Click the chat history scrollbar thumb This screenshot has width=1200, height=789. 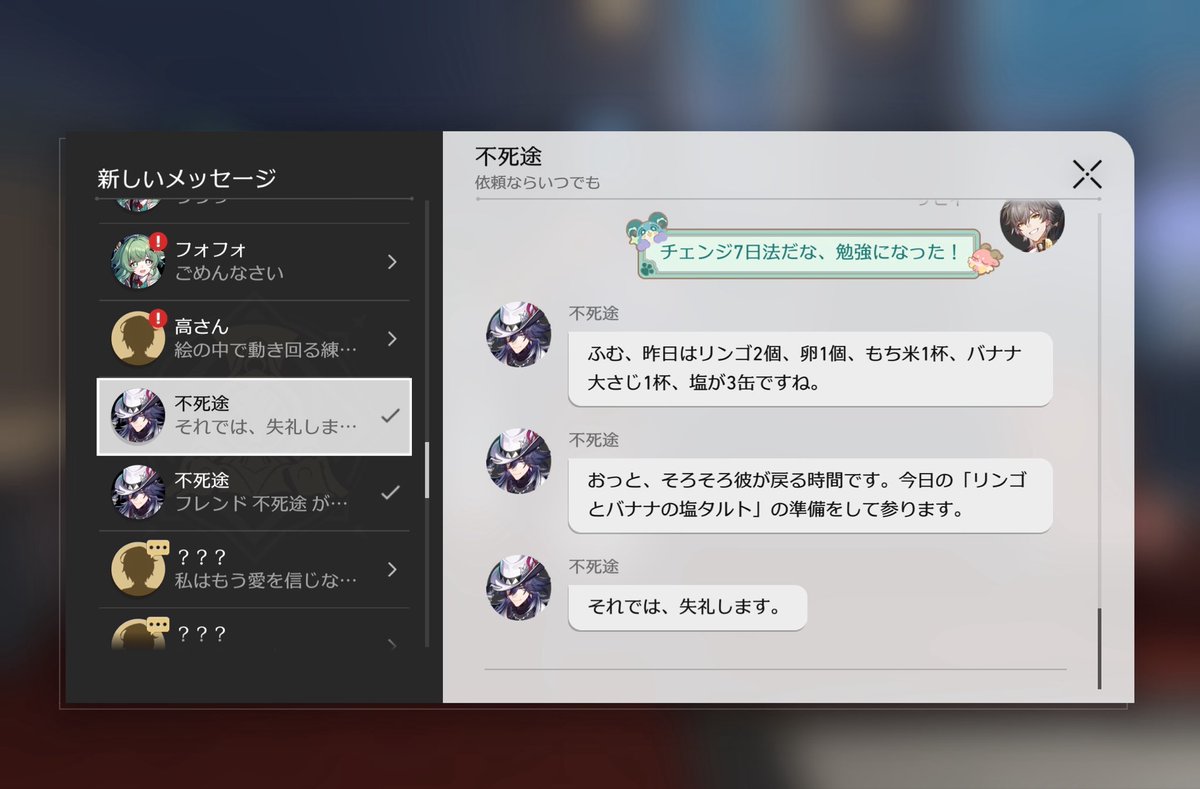tap(1099, 648)
